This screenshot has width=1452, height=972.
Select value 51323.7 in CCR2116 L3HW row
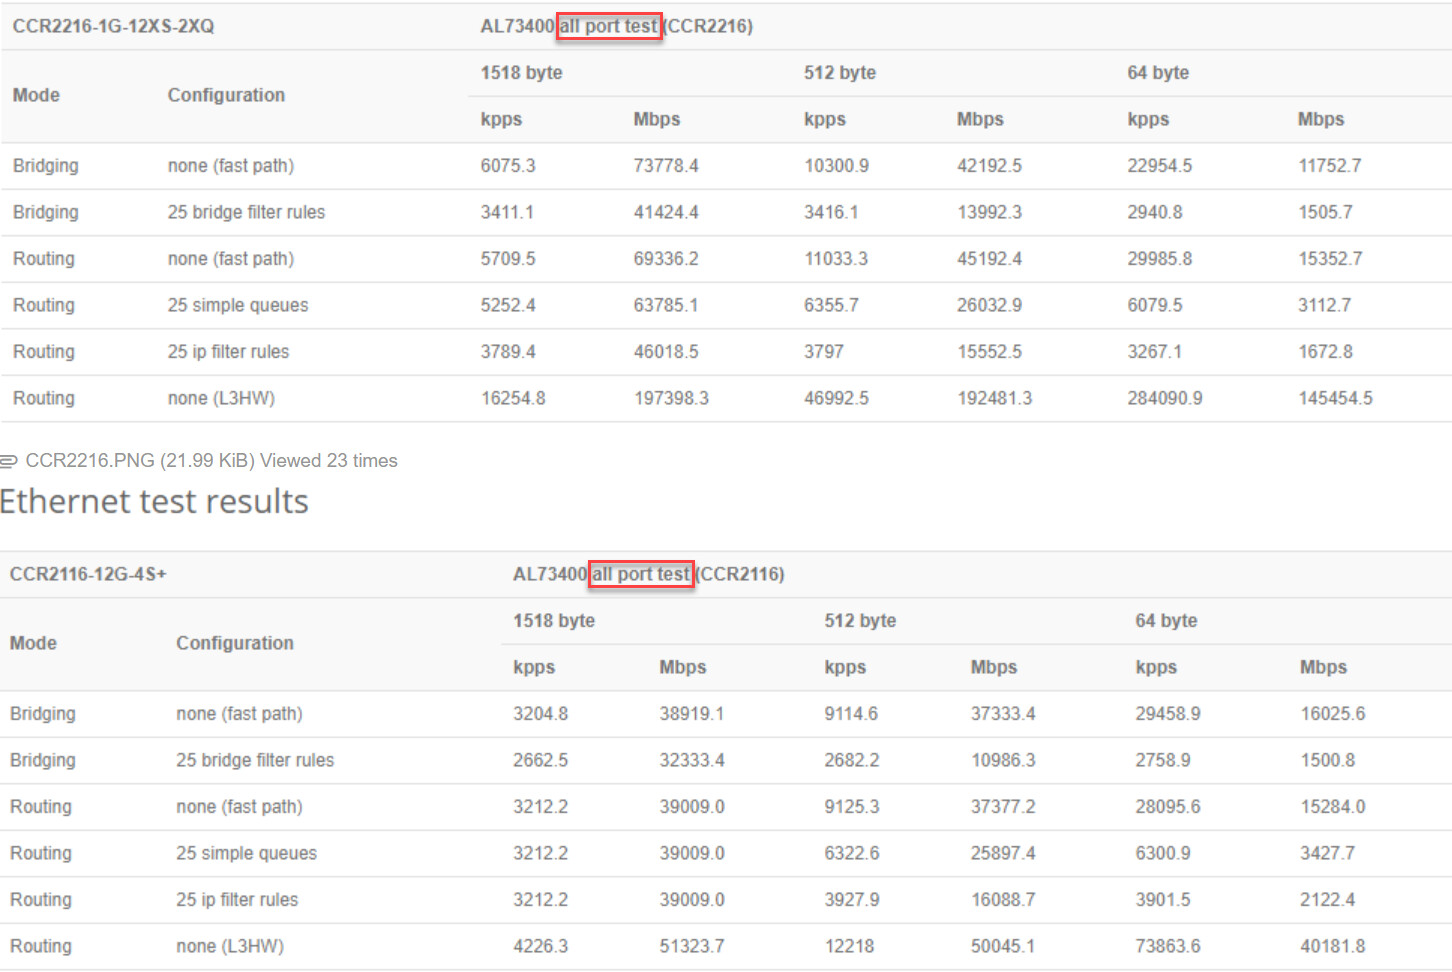click(691, 946)
